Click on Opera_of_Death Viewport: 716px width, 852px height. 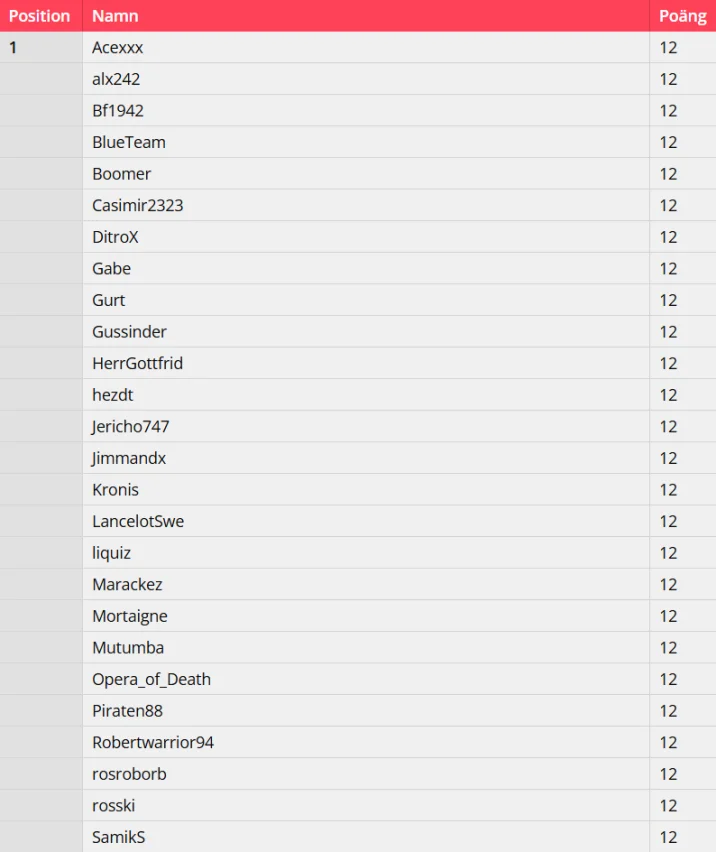pos(152,679)
